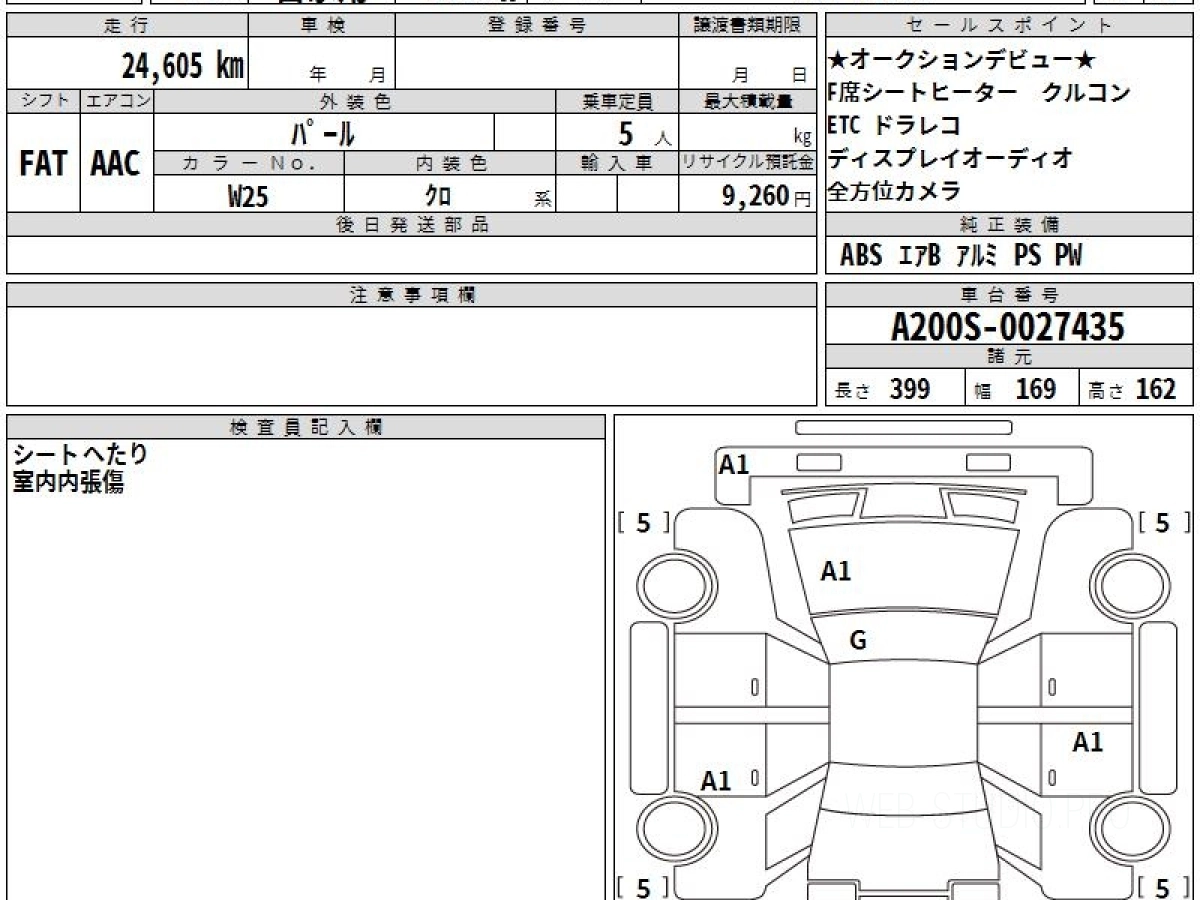1200x900 pixels.
Task: Click the 全方位カメラ line
Action: click(x=894, y=190)
